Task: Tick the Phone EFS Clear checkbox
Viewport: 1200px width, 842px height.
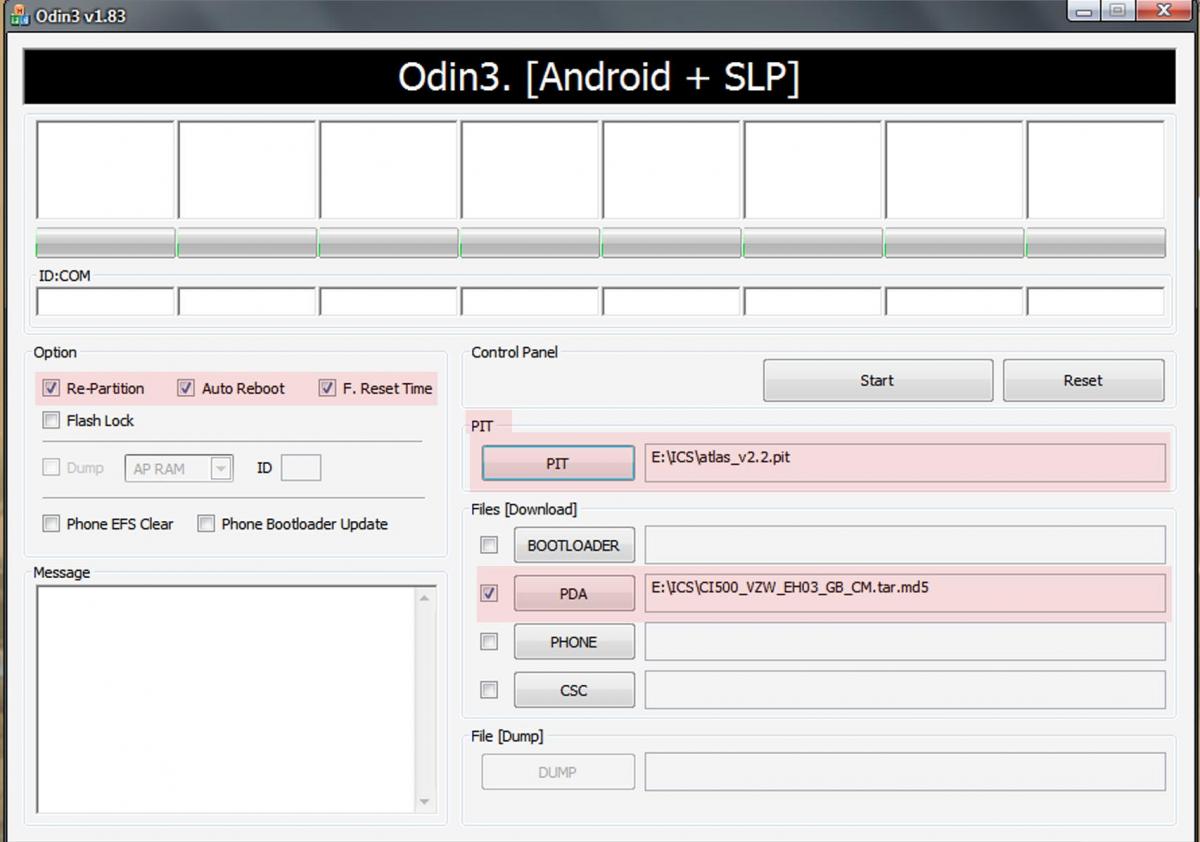Action: [x=51, y=523]
